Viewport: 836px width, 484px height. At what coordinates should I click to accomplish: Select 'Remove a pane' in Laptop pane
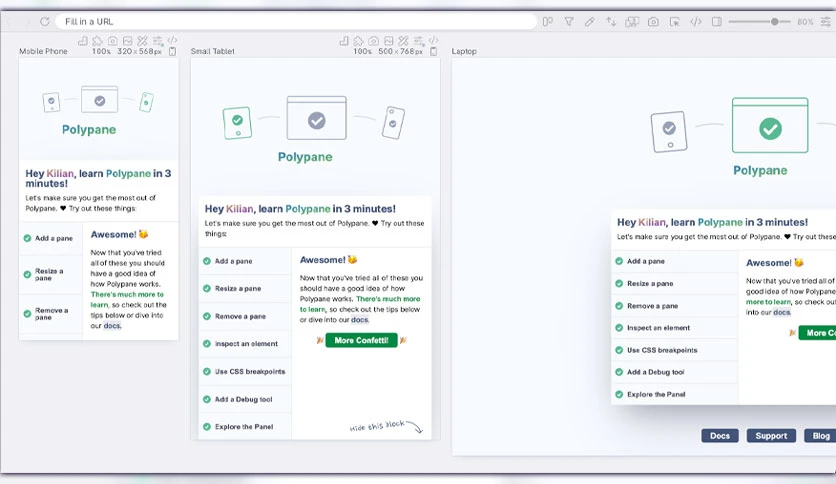coord(674,306)
